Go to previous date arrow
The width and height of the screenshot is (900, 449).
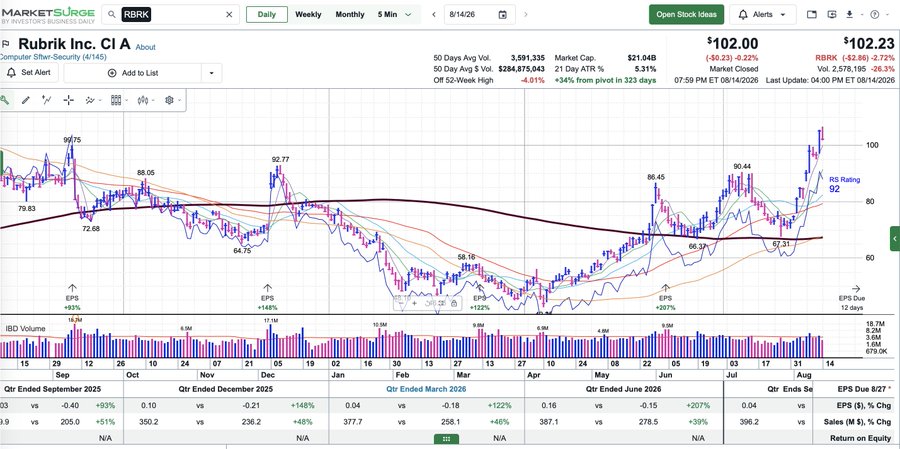click(x=434, y=14)
